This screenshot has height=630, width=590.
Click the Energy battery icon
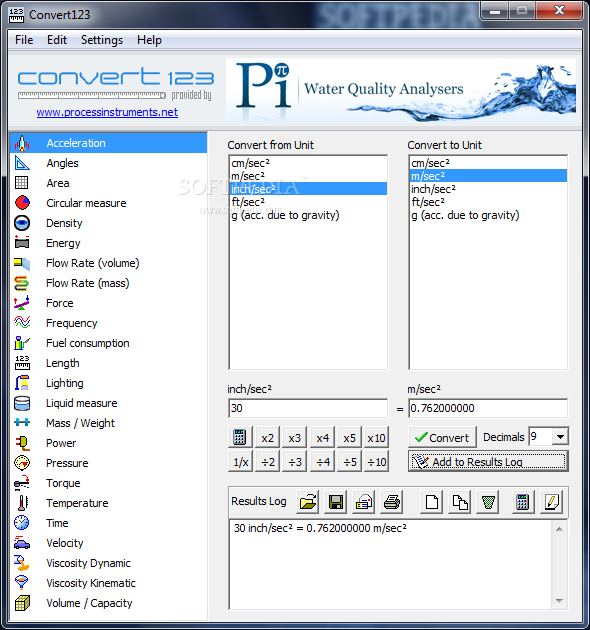(x=22, y=243)
